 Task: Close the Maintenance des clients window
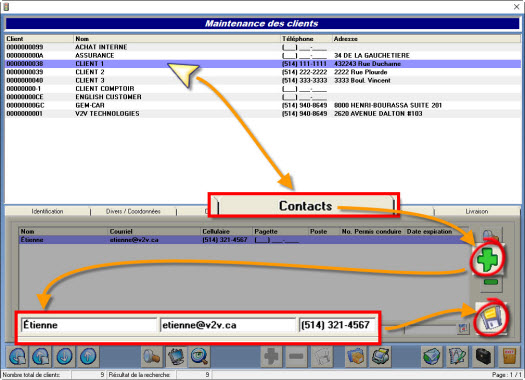[517, 6]
